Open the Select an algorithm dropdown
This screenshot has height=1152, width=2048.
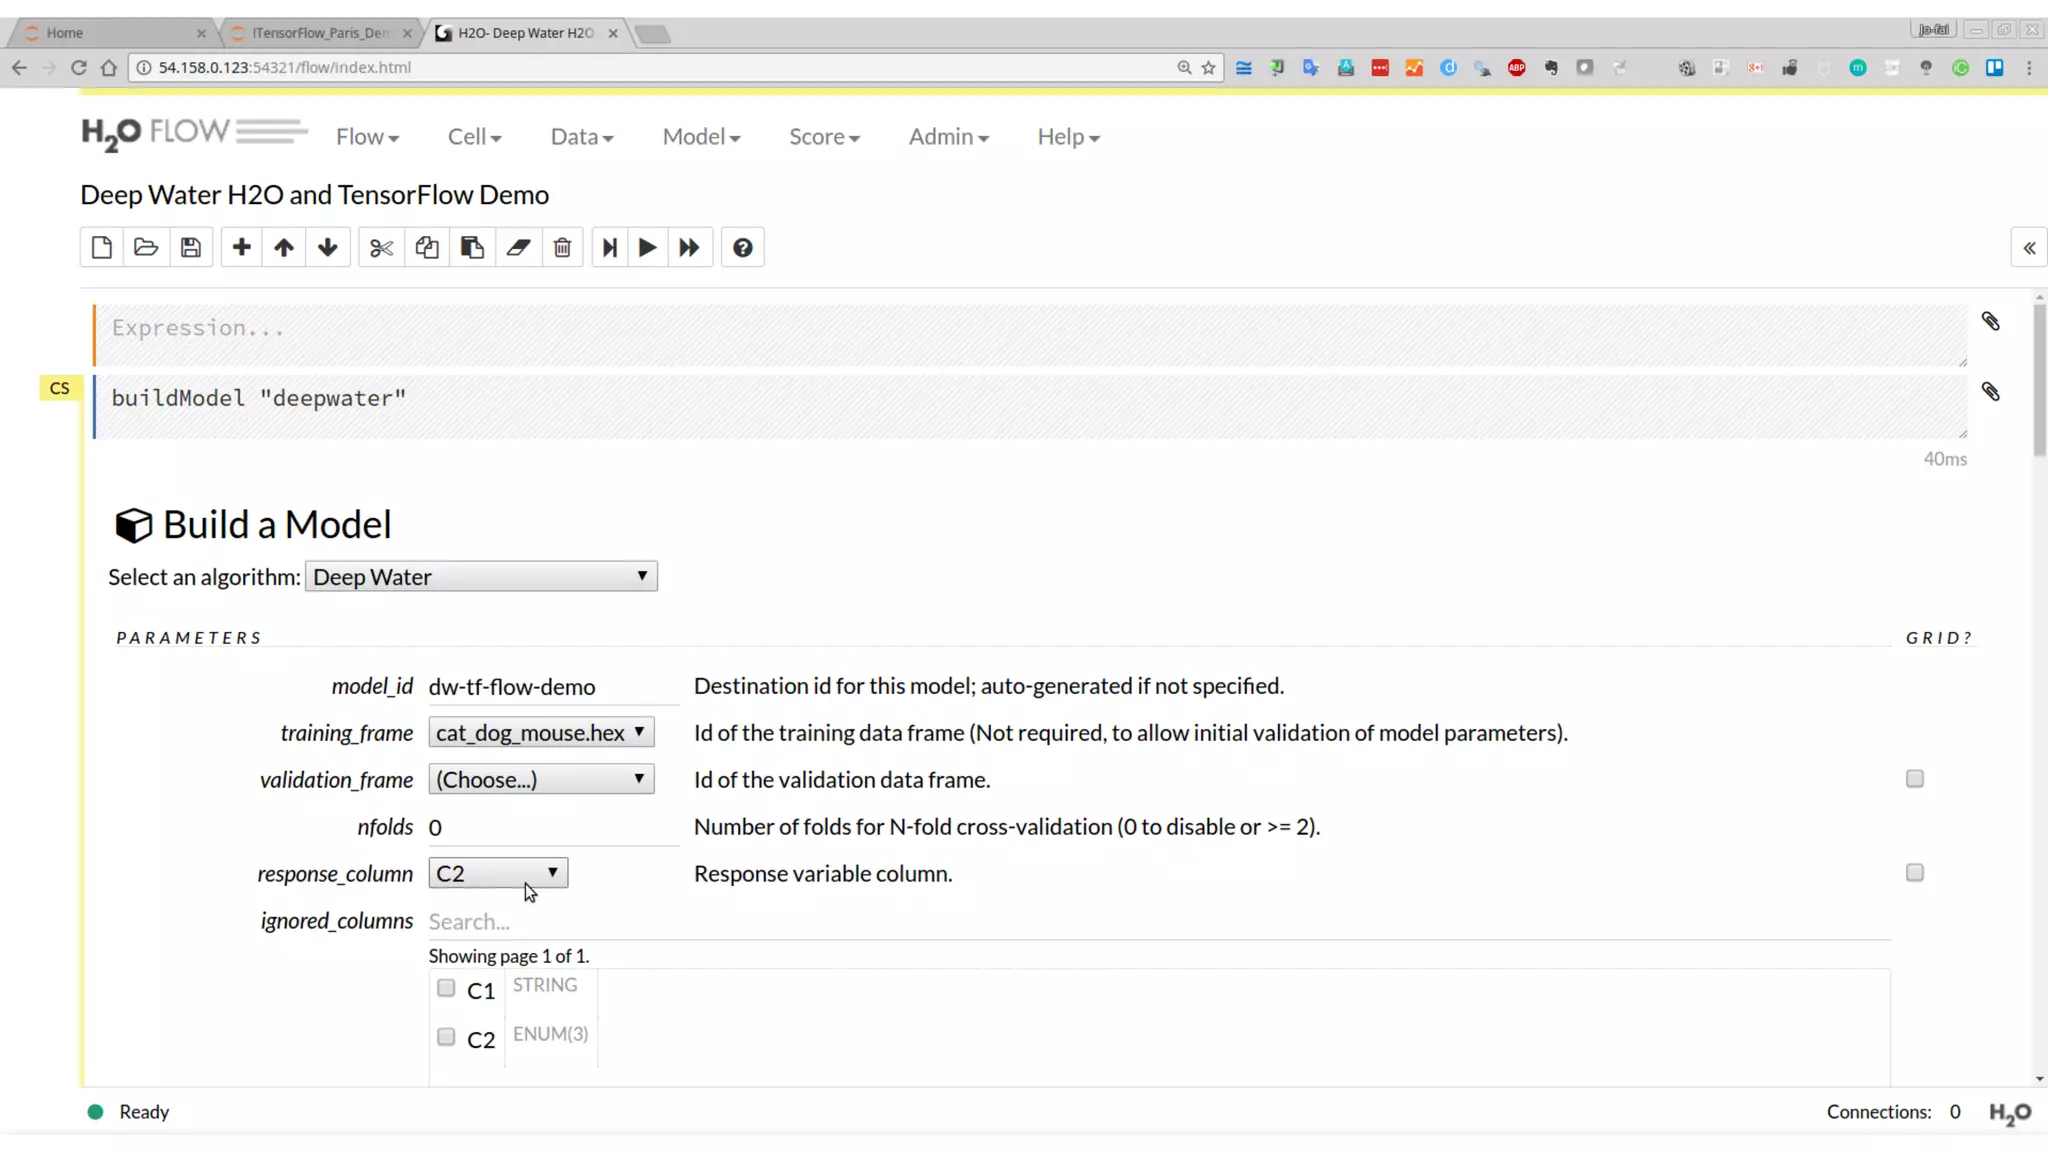[x=481, y=577]
